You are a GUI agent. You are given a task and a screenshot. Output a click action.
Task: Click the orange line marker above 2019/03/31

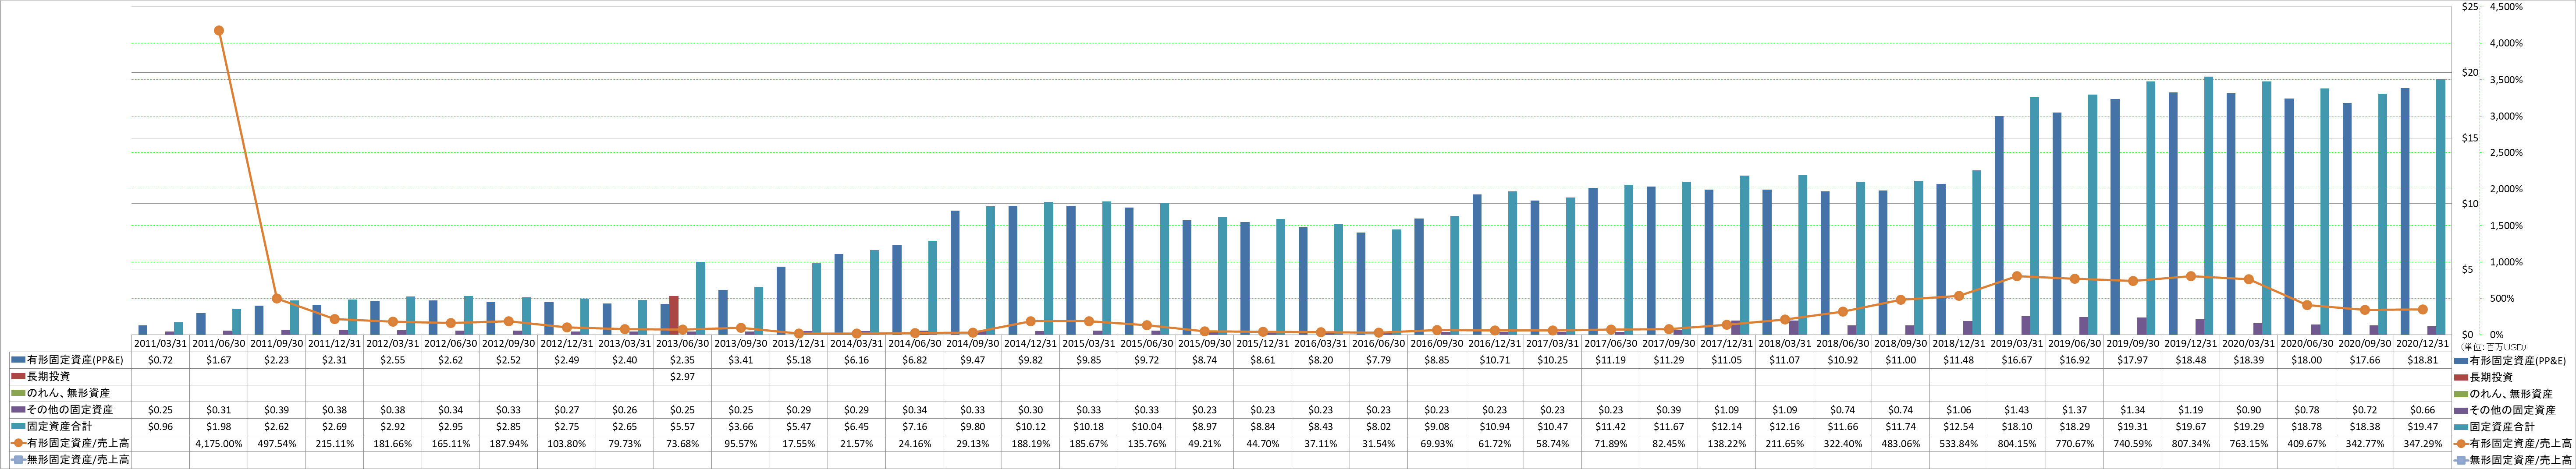(x=2017, y=276)
